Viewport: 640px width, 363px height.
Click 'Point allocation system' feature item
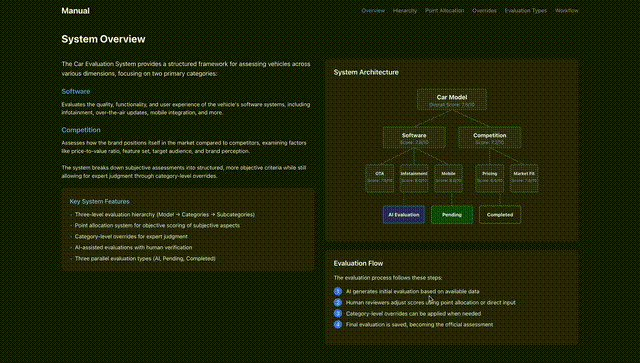point(157,225)
